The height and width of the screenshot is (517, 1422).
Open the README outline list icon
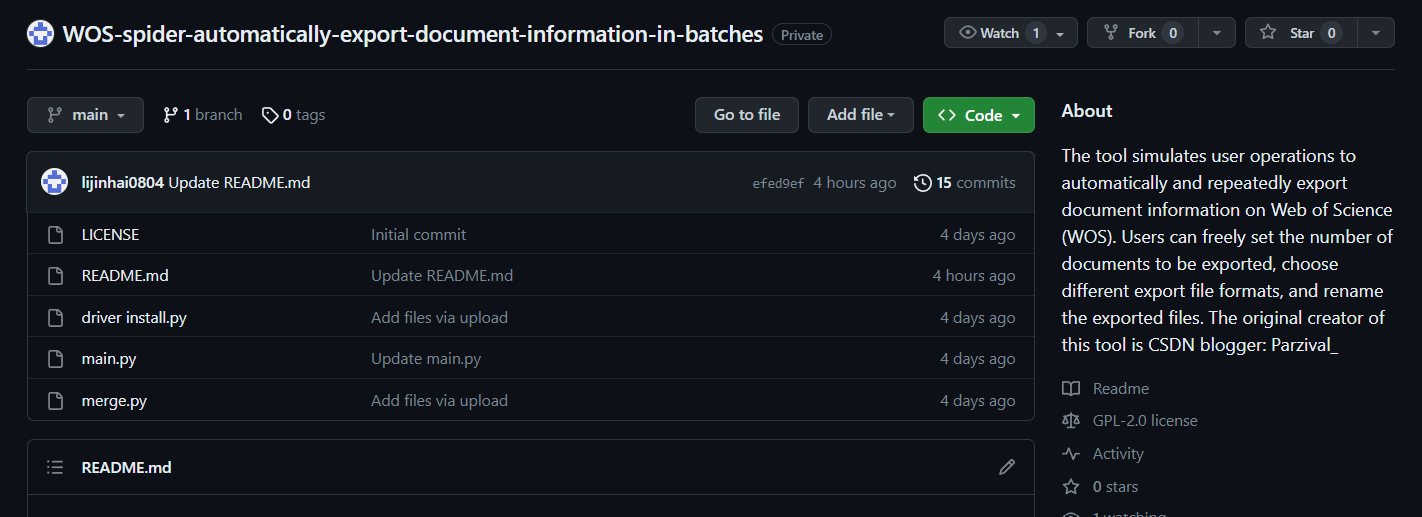pos(55,467)
